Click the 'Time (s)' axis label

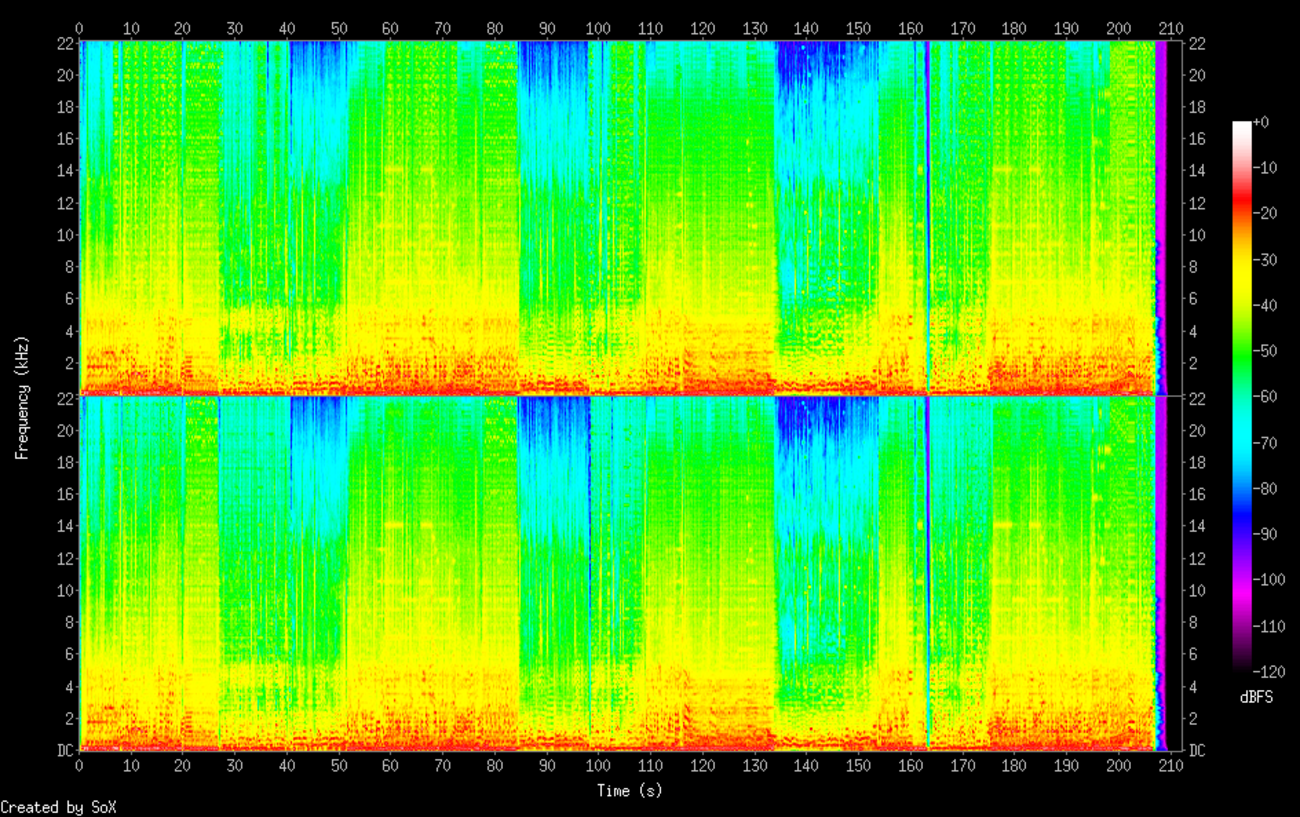pyautogui.click(x=628, y=790)
